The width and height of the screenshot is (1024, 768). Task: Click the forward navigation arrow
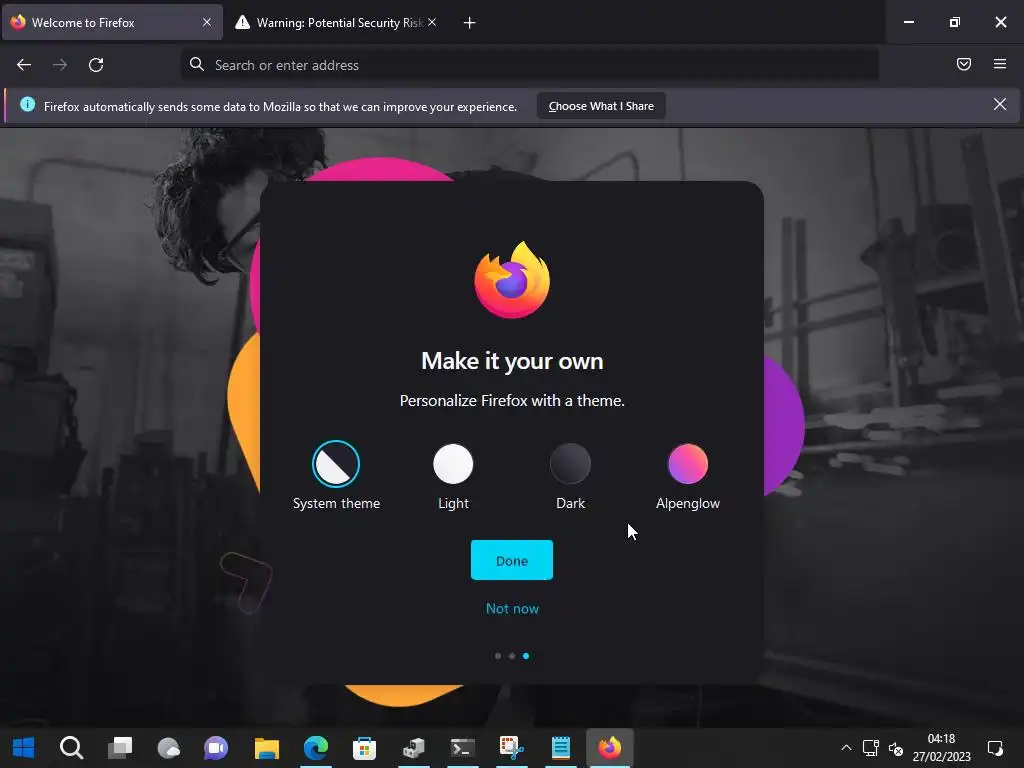point(59,65)
